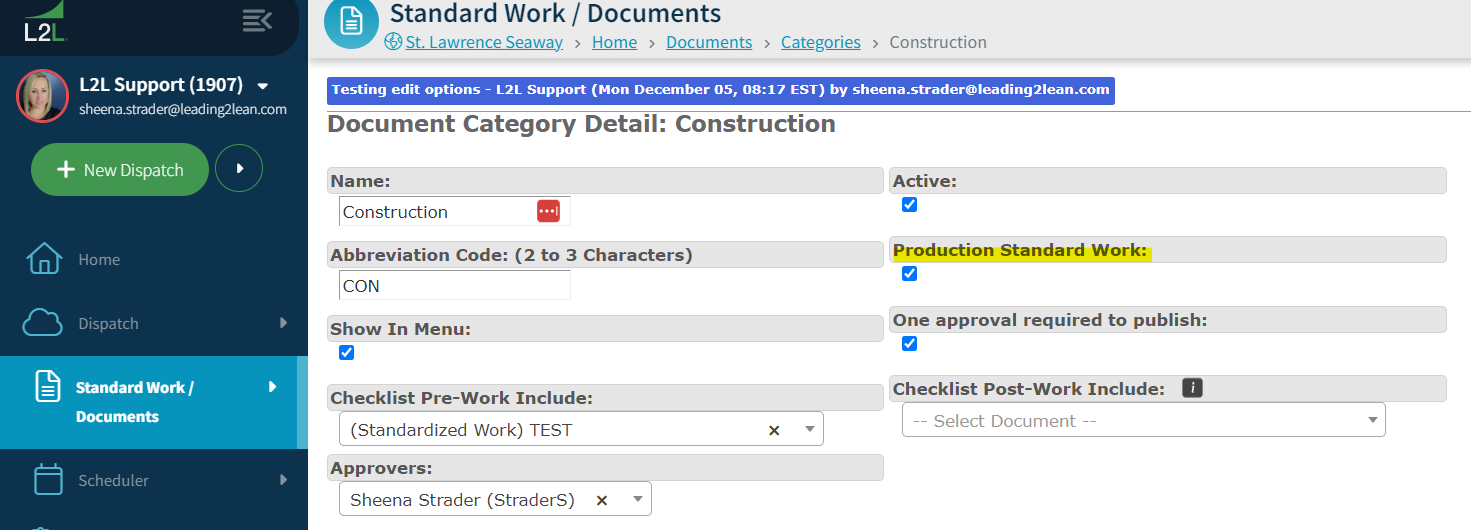Open the Checklist Post-Work Select Document dropdown
The width and height of the screenshot is (1471, 530).
pyautogui.click(x=1143, y=420)
